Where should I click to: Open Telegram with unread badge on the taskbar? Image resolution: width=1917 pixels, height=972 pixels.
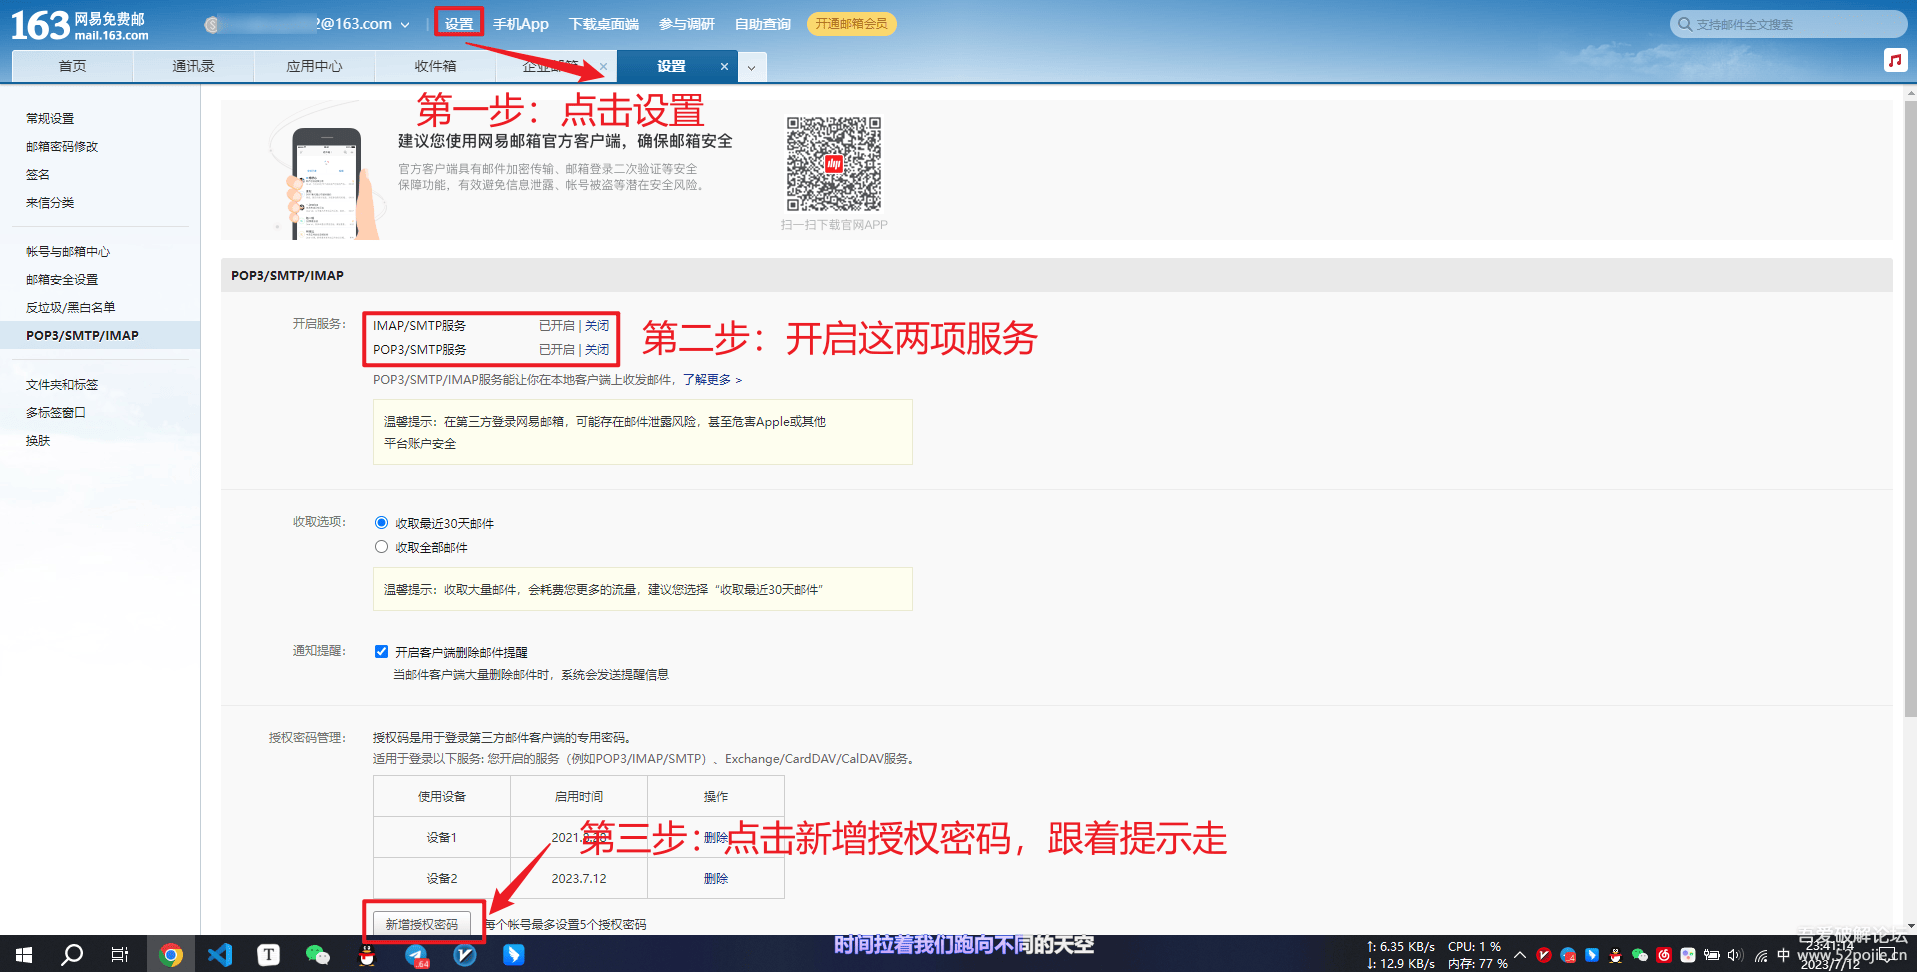click(x=416, y=955)
